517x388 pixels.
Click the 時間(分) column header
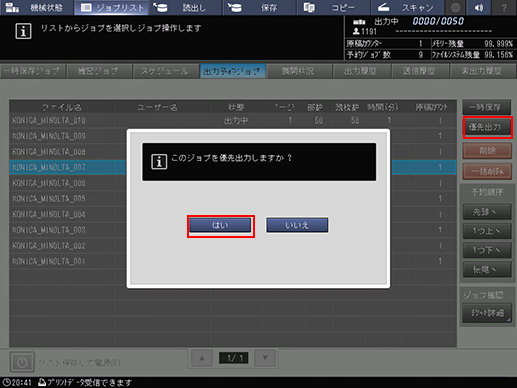pyautogui.click(x=383, y=107)
